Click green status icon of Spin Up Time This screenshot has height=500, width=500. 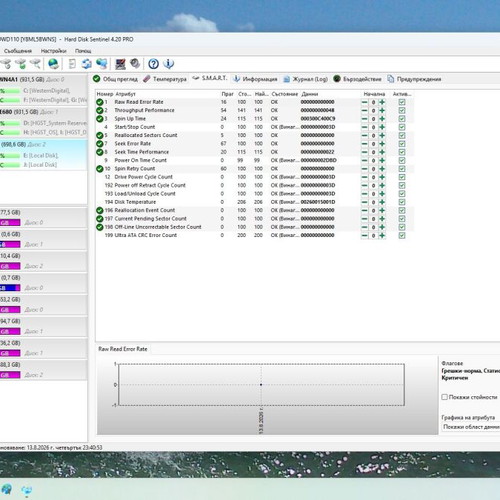(99, 119)
